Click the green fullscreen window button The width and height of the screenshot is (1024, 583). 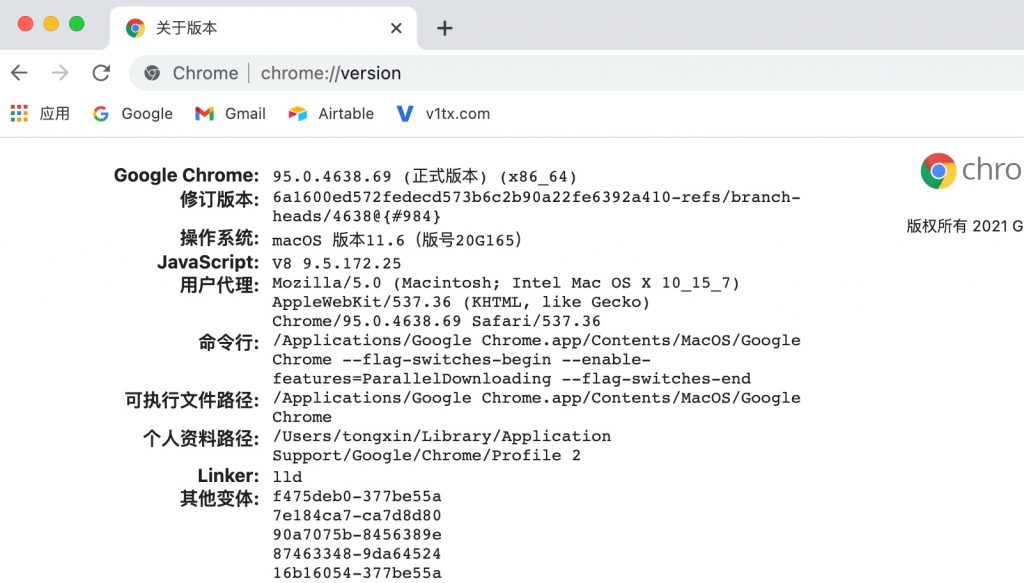pos(76,24)
